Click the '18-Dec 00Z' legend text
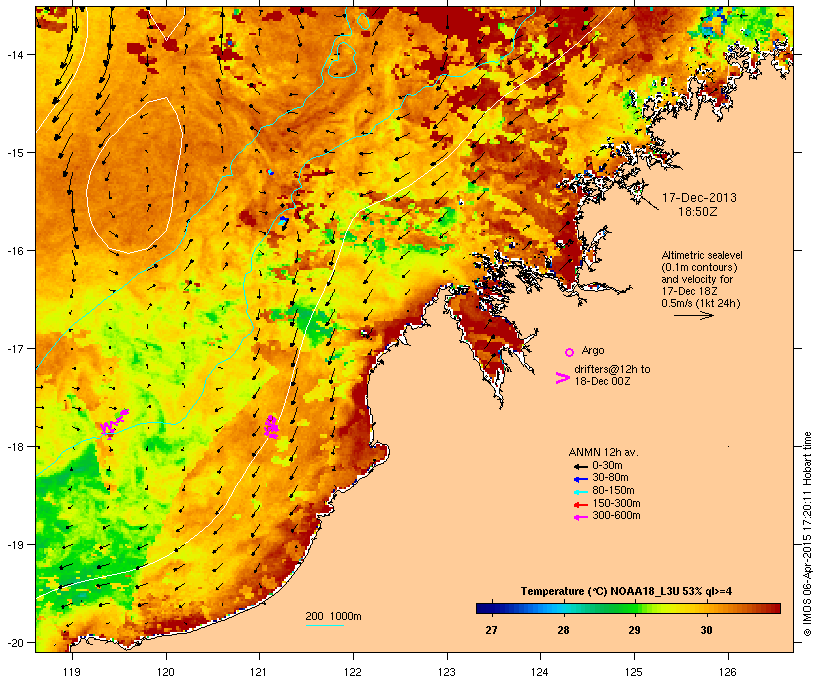 (x=602, y=381)
